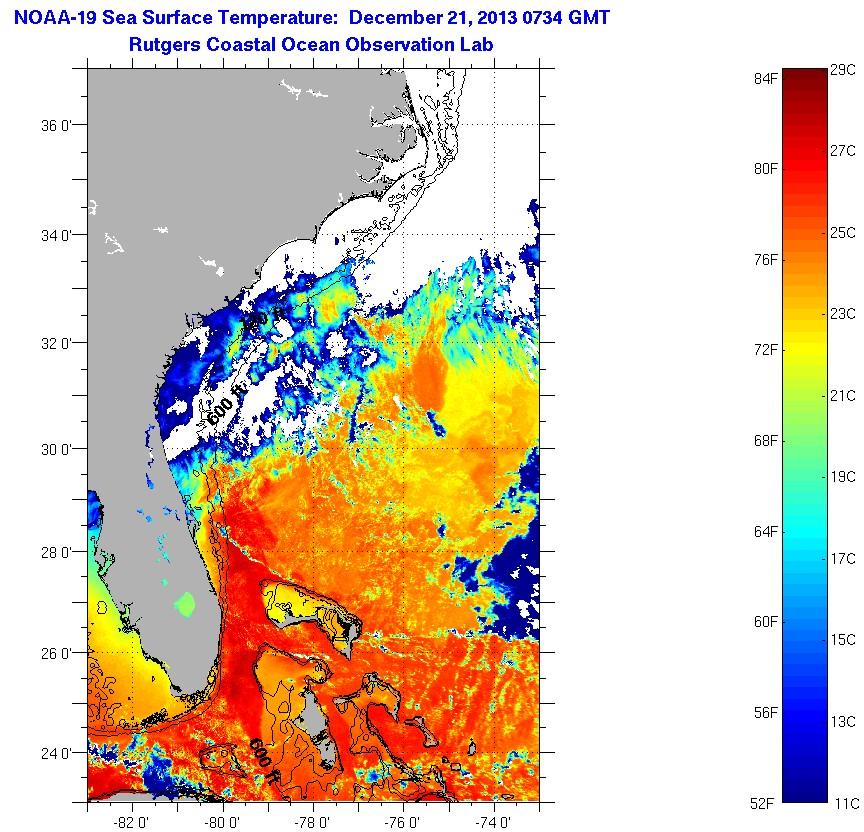Click the 32 0' latitude label

click(56, 344)
